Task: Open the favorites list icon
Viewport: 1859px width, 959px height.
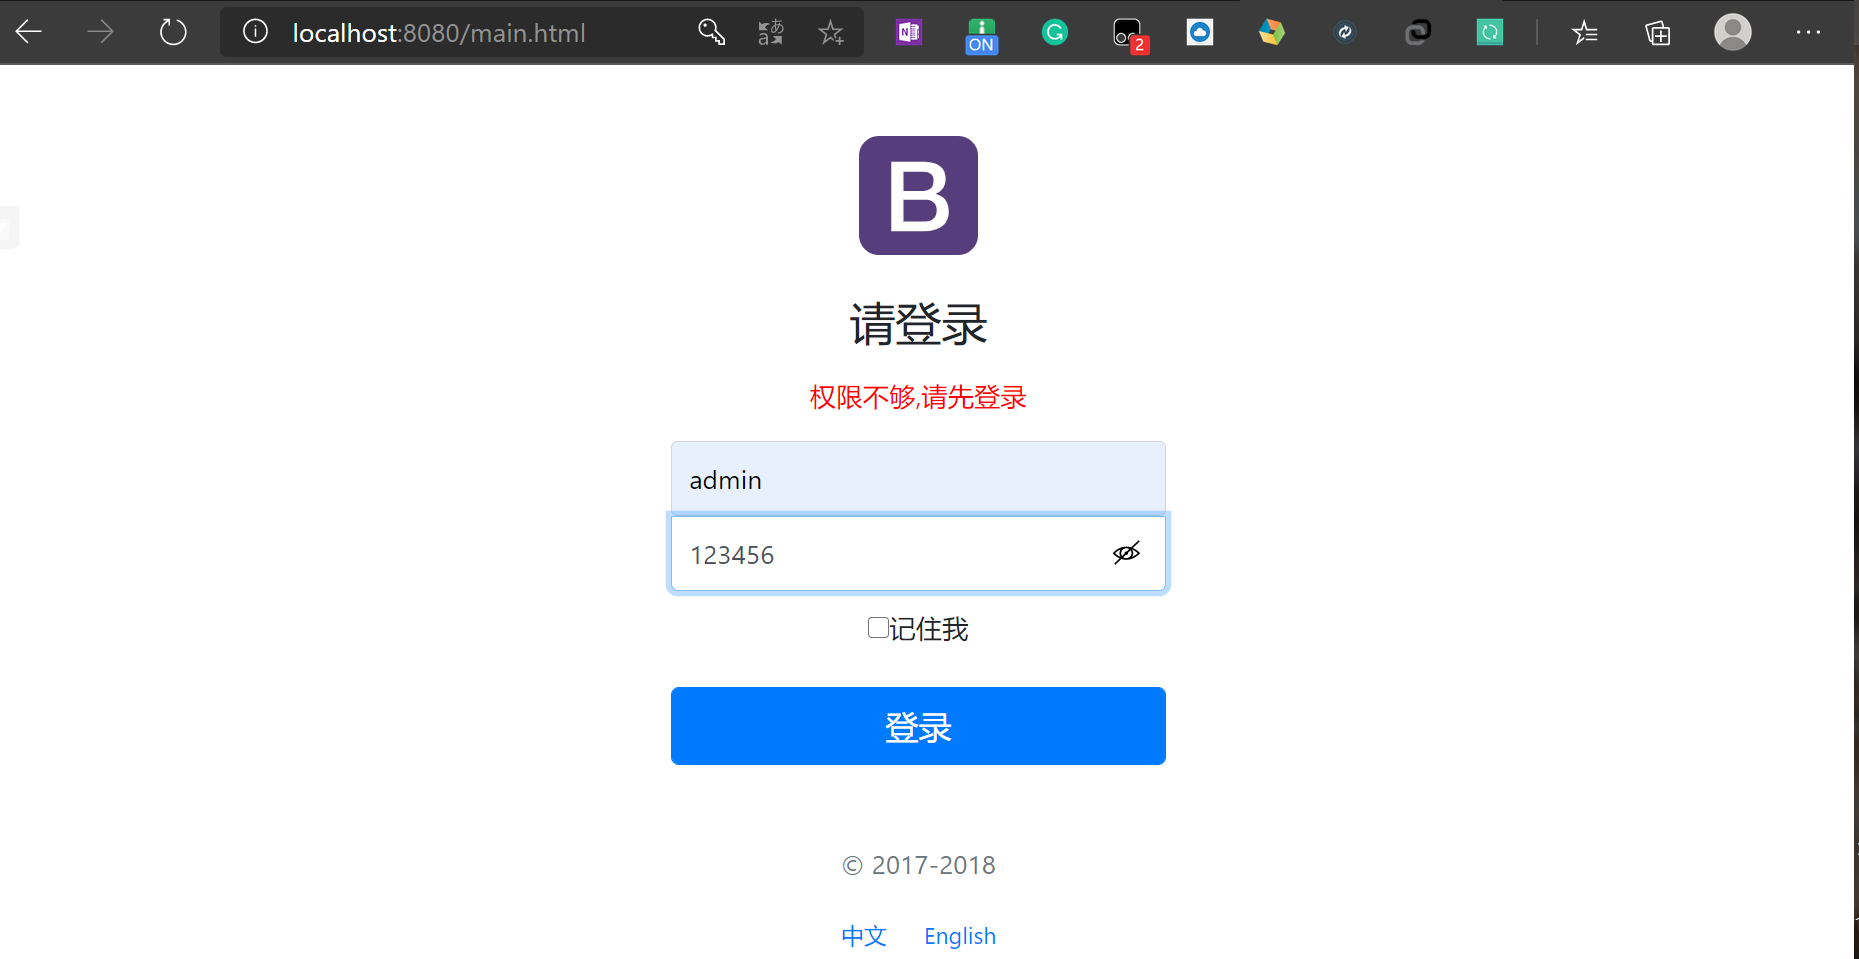Action: point(1585,33)
